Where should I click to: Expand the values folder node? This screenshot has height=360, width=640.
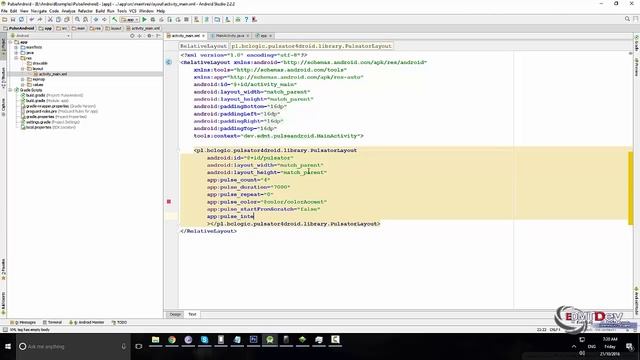pyautogui.click(x=23, y=84)
